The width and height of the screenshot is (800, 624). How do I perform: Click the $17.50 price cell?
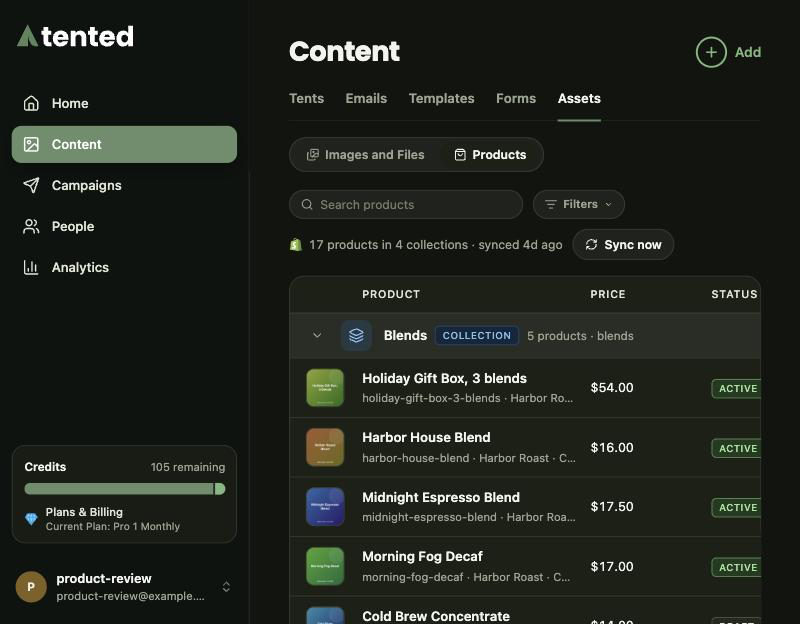pos(612,507)
